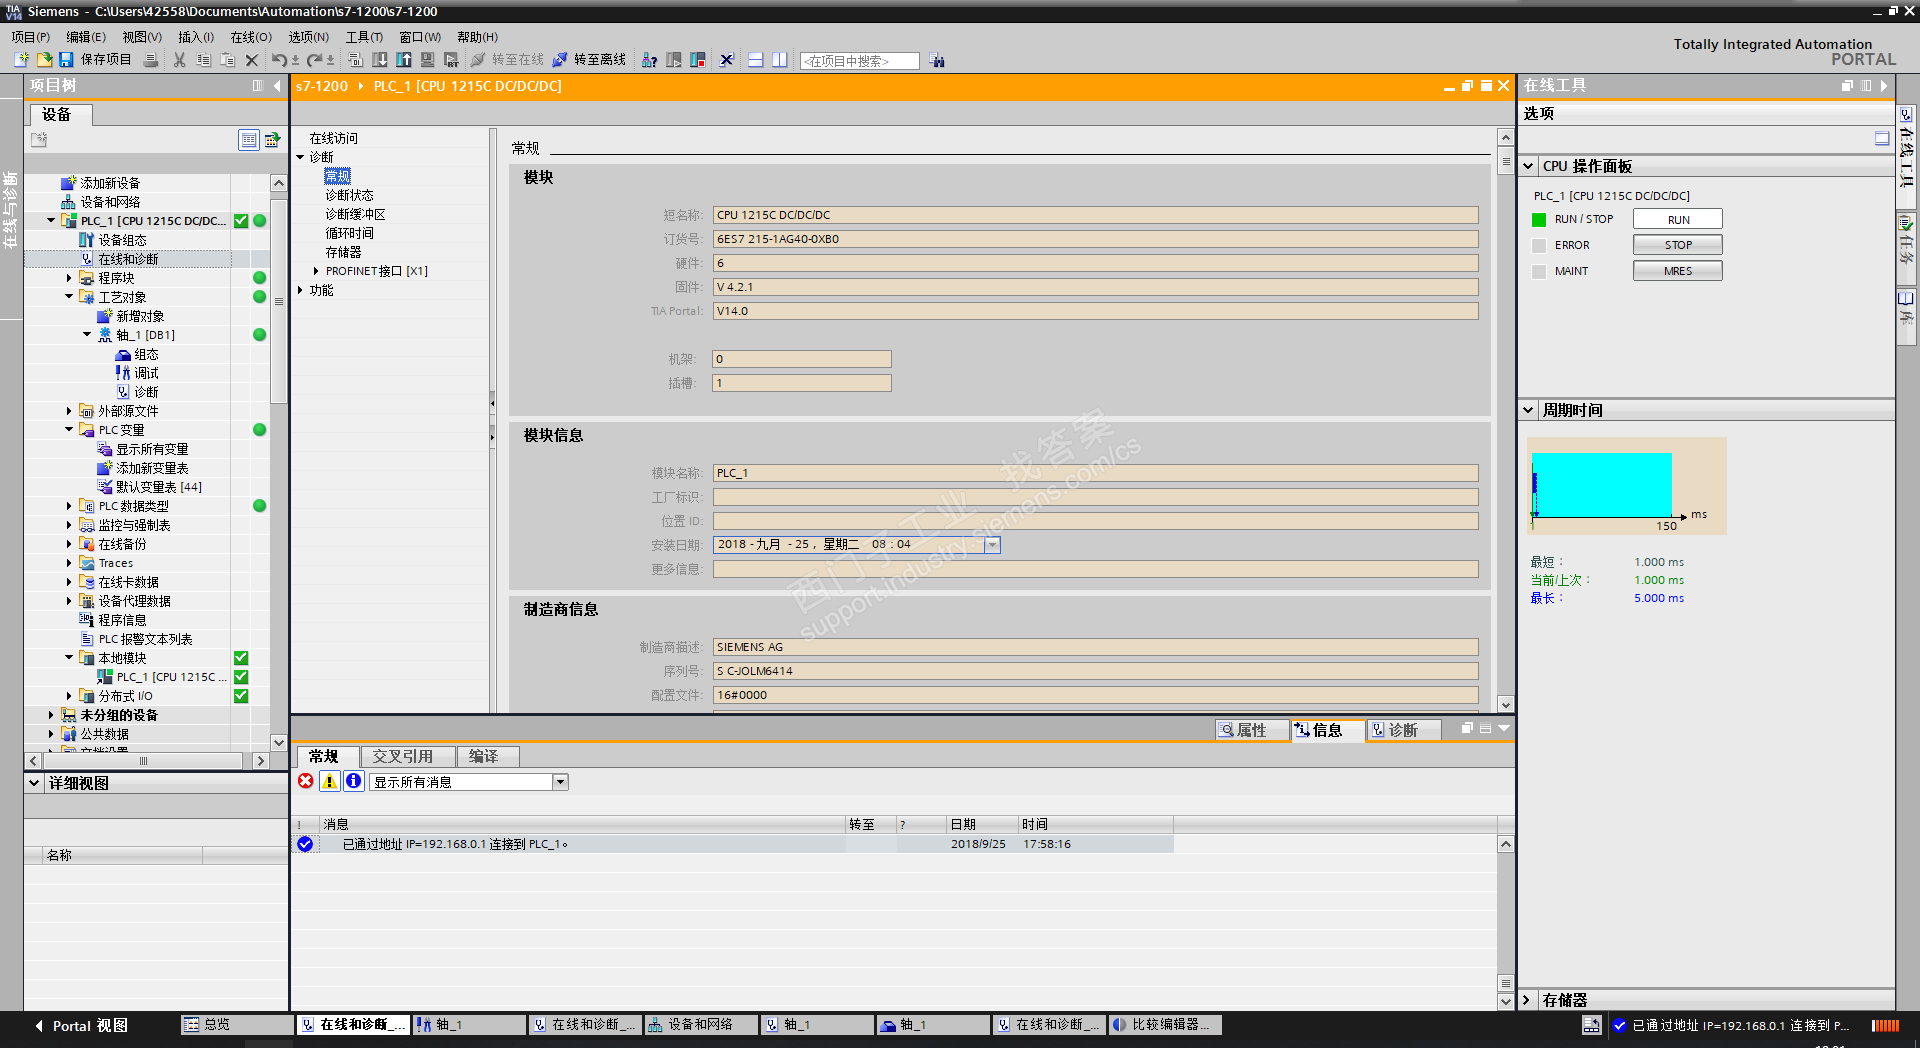Collapse the PLC 变量 folder
The width and height of the screenshot is (1920, 1048).
tap(69, 430)
